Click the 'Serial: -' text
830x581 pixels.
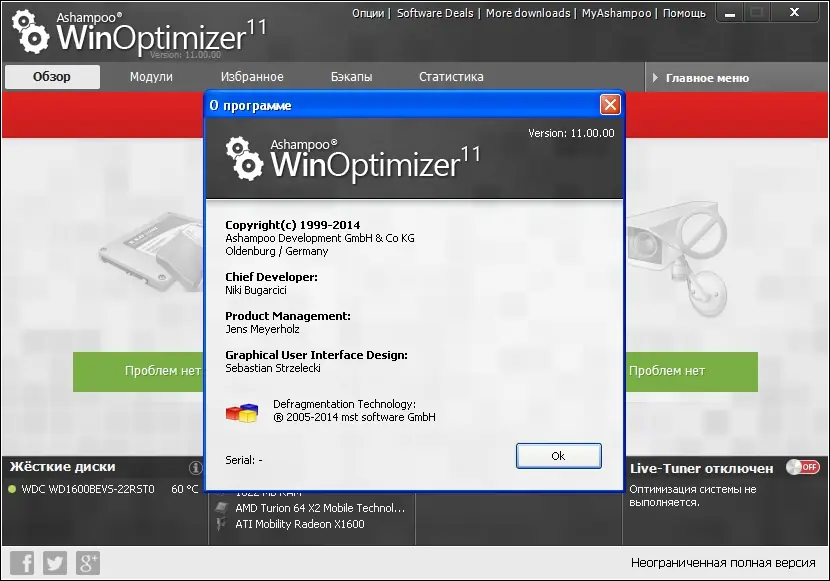(244, 460)
